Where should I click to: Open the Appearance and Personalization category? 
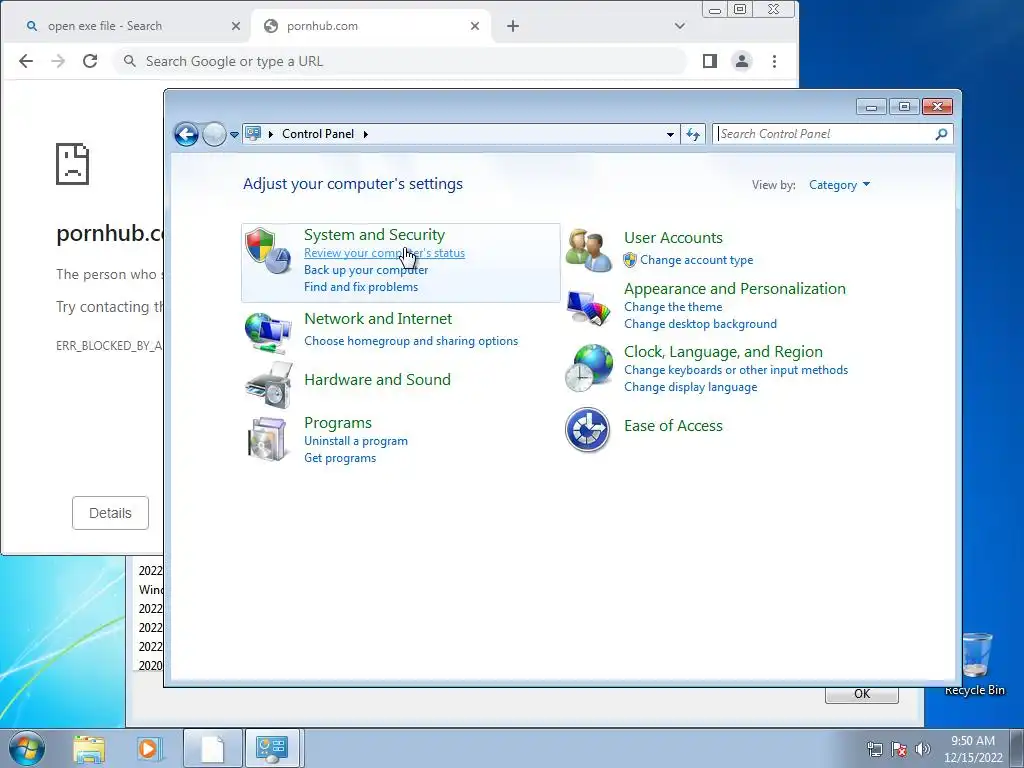click(735, 289)
